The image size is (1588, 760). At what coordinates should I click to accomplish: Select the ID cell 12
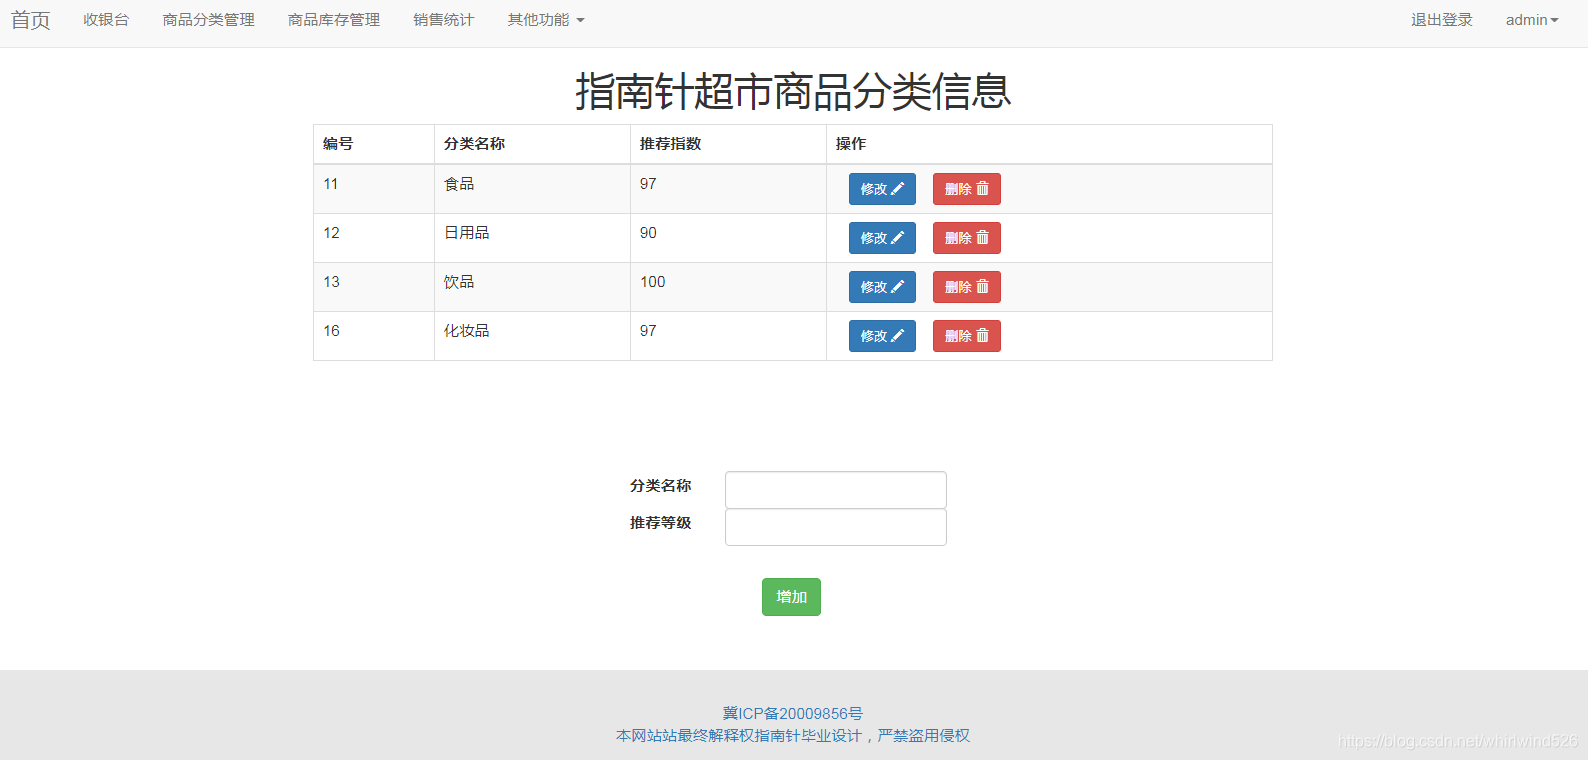point(374,238)
